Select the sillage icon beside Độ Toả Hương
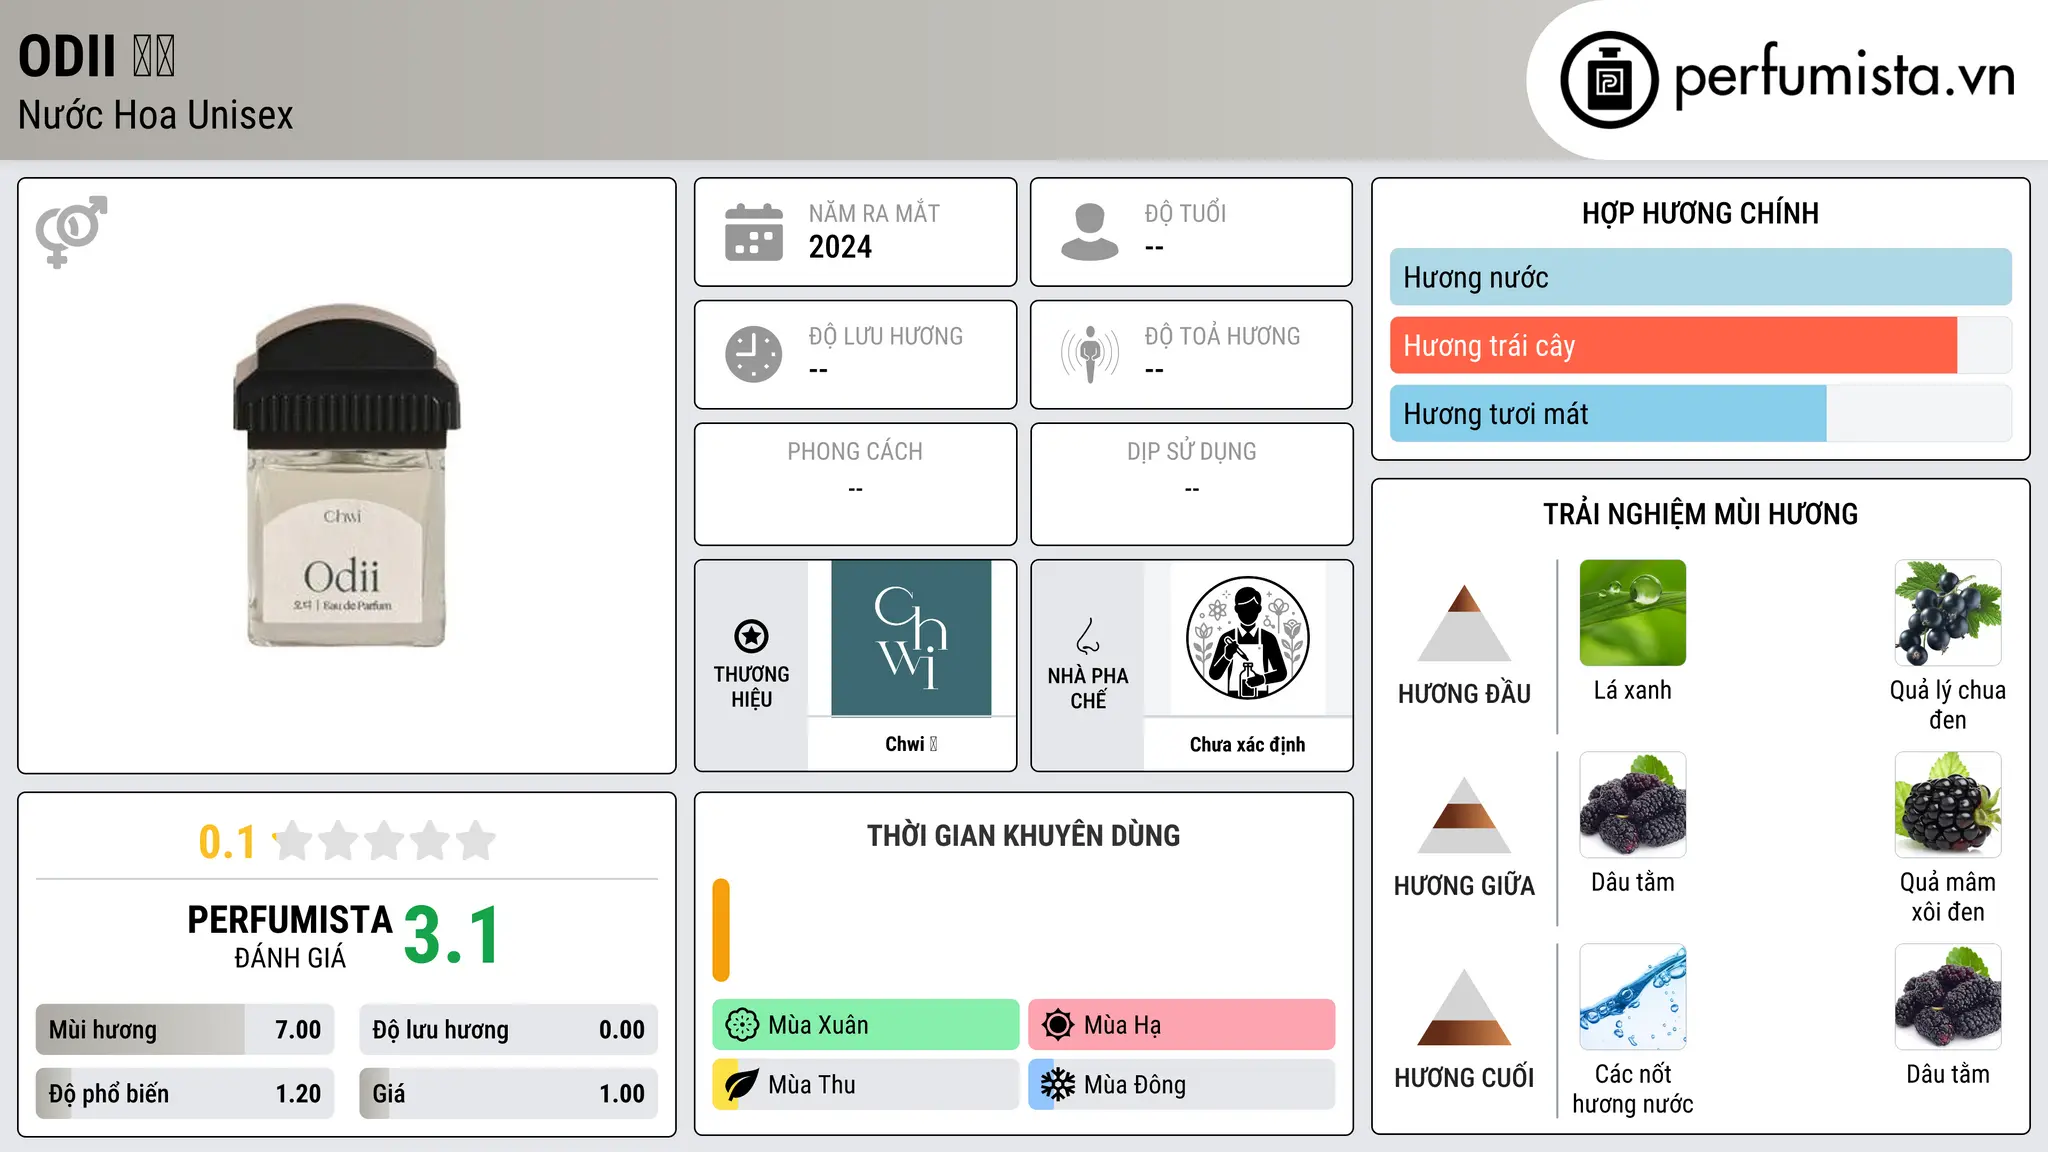 tap(1090, 354)
